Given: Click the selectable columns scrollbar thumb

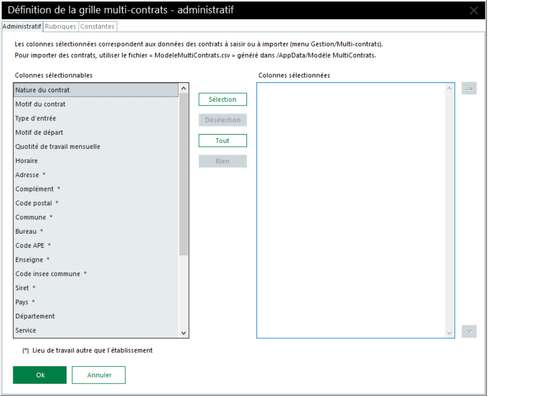Looking at the screenshot, I should click(184, 174).
